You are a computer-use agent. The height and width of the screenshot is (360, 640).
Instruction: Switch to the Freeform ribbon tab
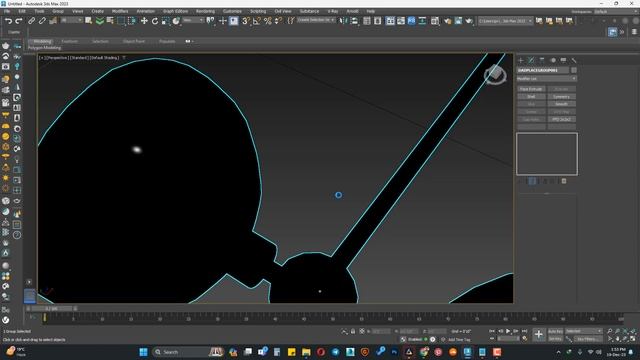click(x=69, y=41)
